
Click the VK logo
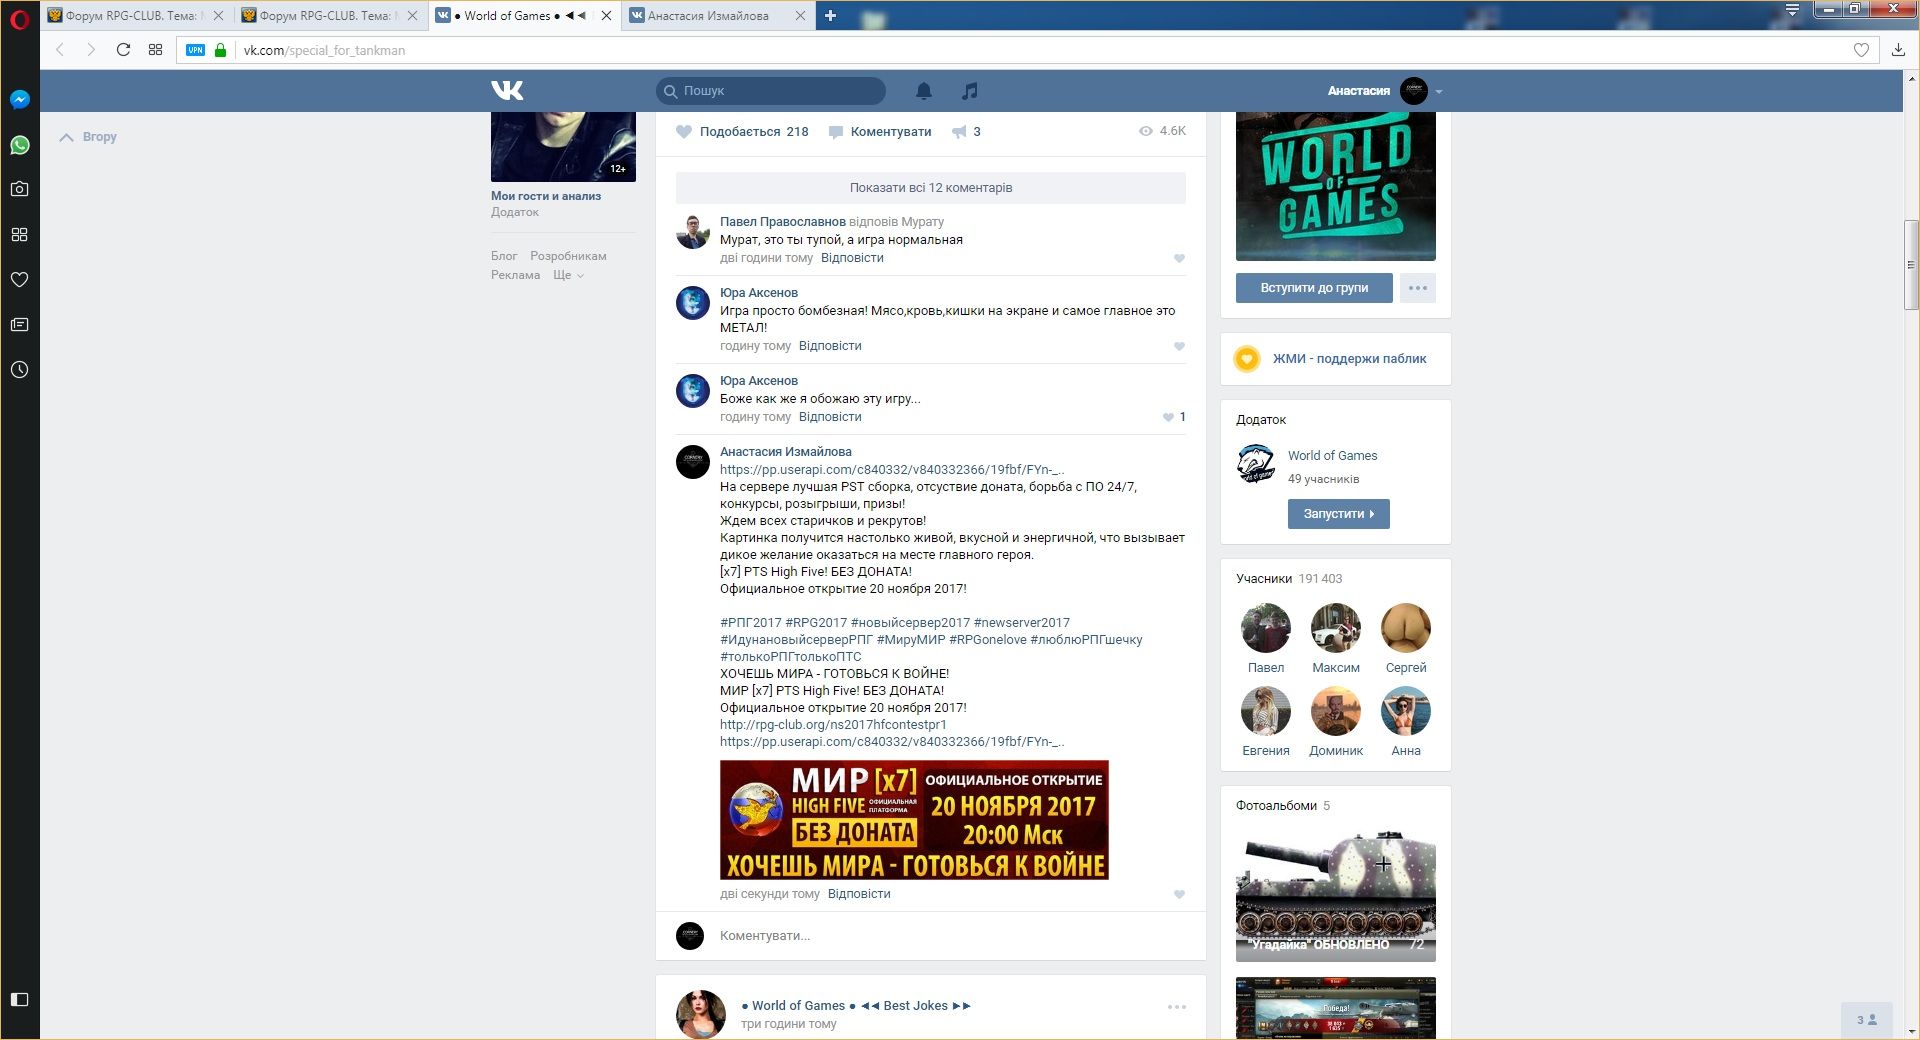pos(507,90)
